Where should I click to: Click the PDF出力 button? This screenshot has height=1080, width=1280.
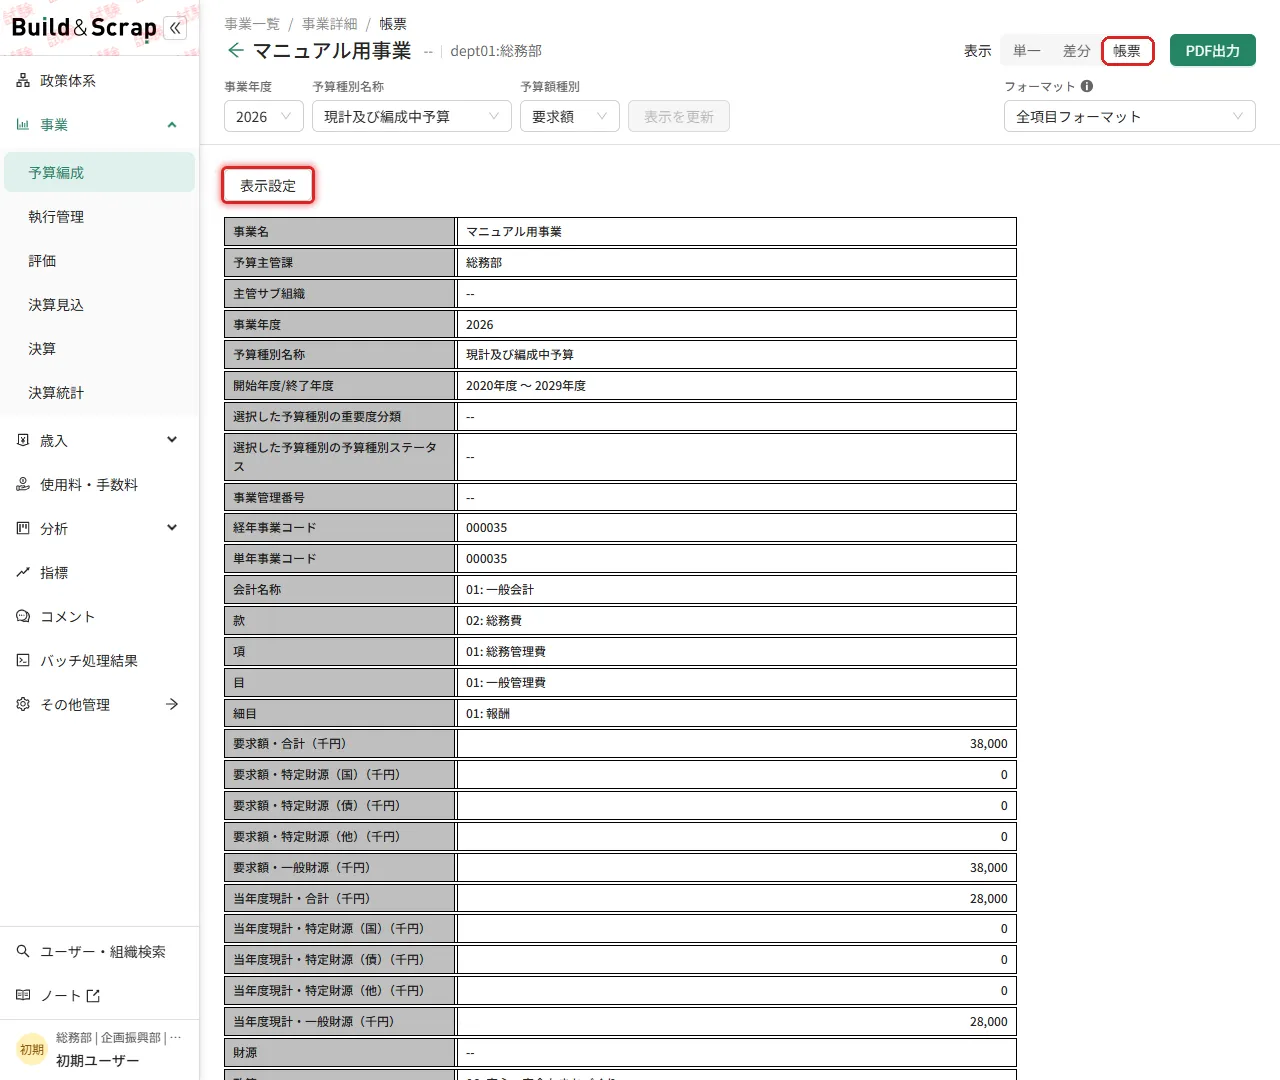pos(1213,51)
